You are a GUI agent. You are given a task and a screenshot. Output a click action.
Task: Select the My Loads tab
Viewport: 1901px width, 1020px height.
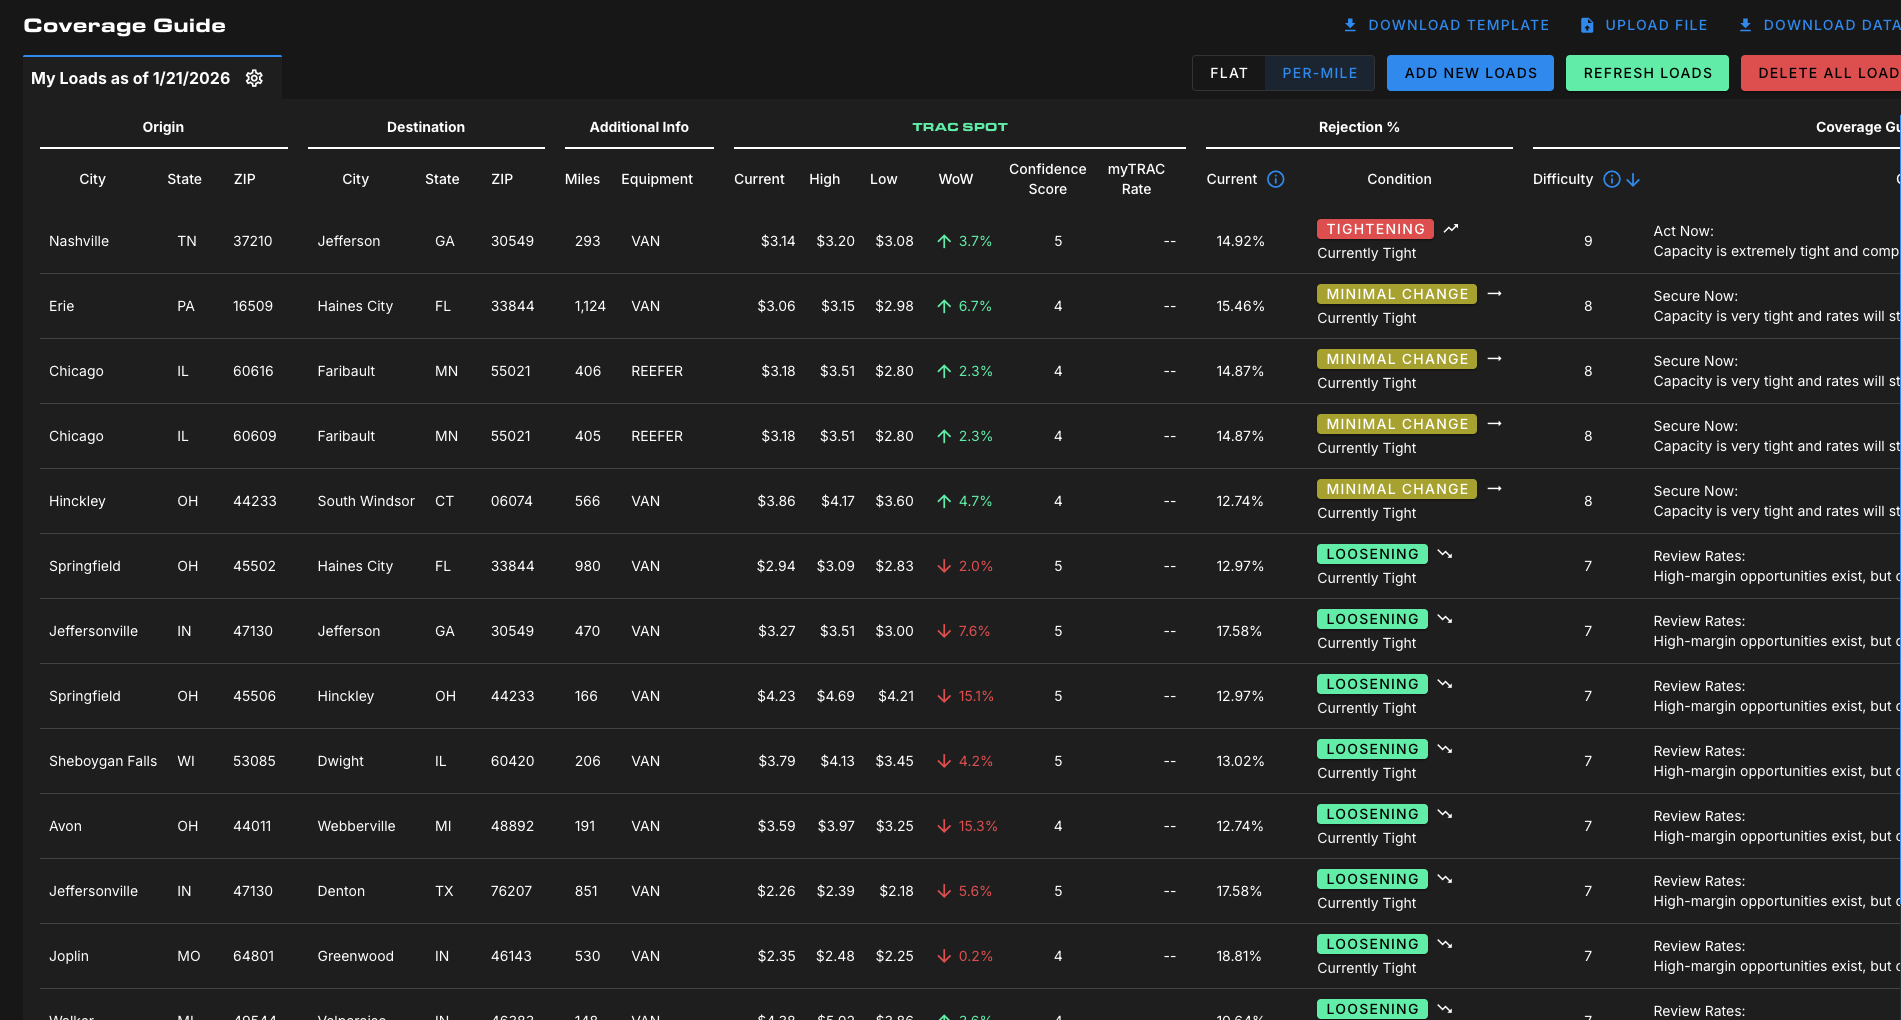click(x=131, y=78)
